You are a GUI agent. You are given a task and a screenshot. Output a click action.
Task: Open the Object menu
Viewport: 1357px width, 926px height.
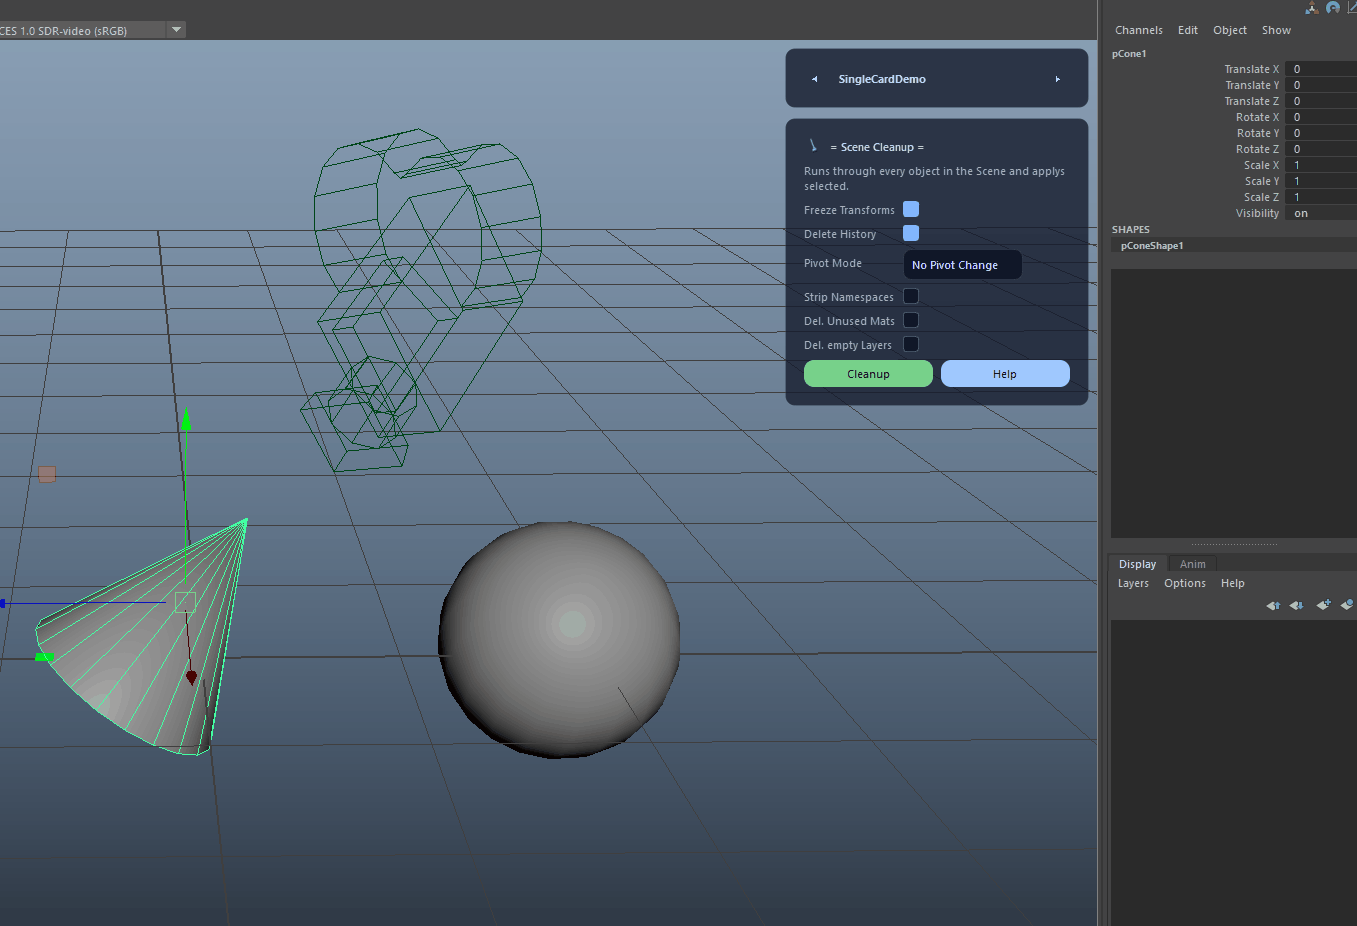[x=1230, y=30]
